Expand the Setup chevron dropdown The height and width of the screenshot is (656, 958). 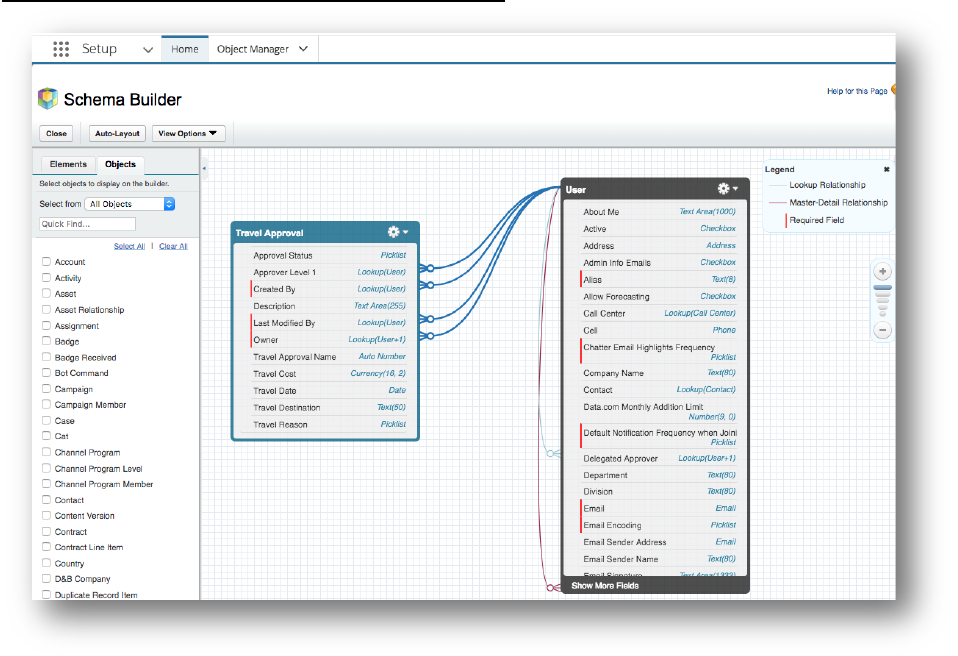pos(148,49)
